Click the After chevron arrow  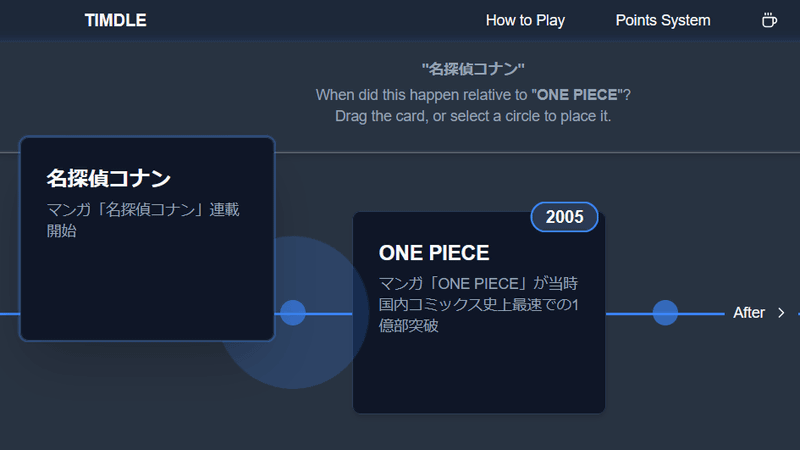coord(781,313)
